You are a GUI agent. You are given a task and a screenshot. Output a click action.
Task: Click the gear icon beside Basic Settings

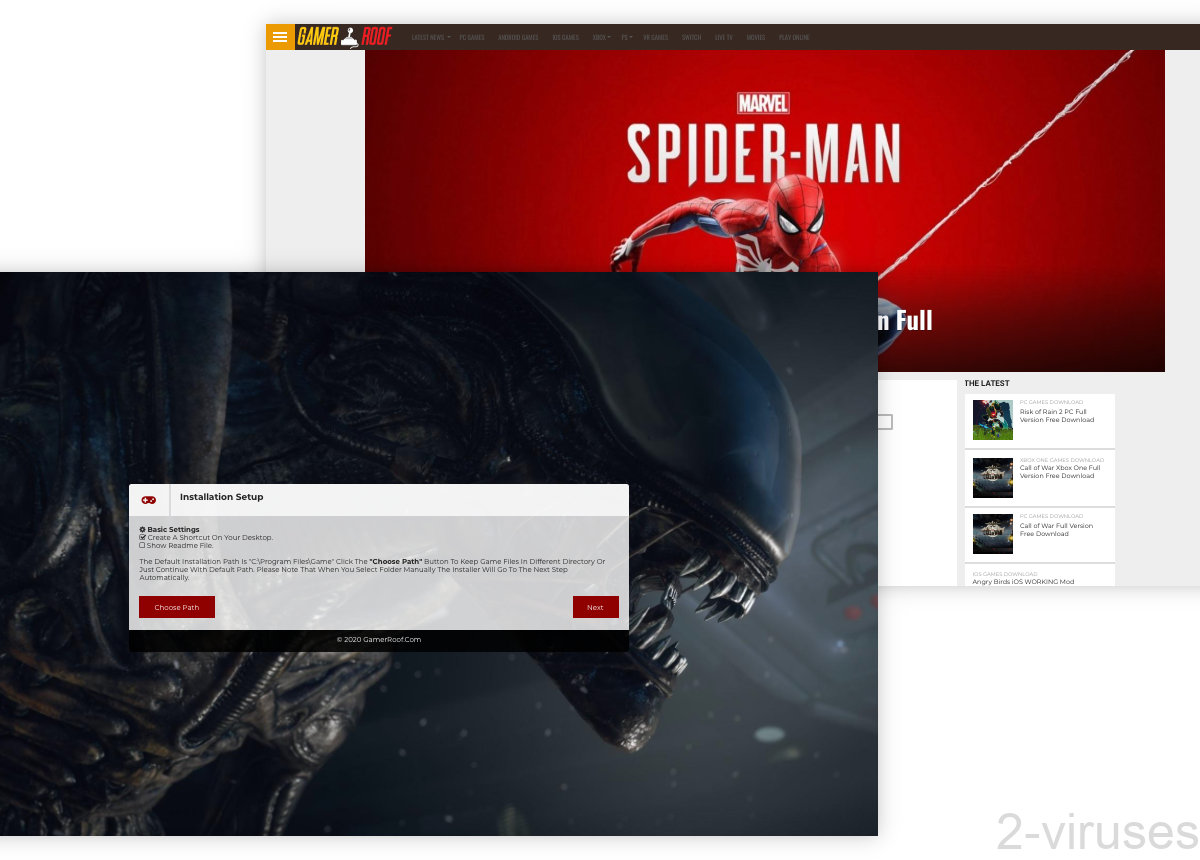[x=143, y=529]
